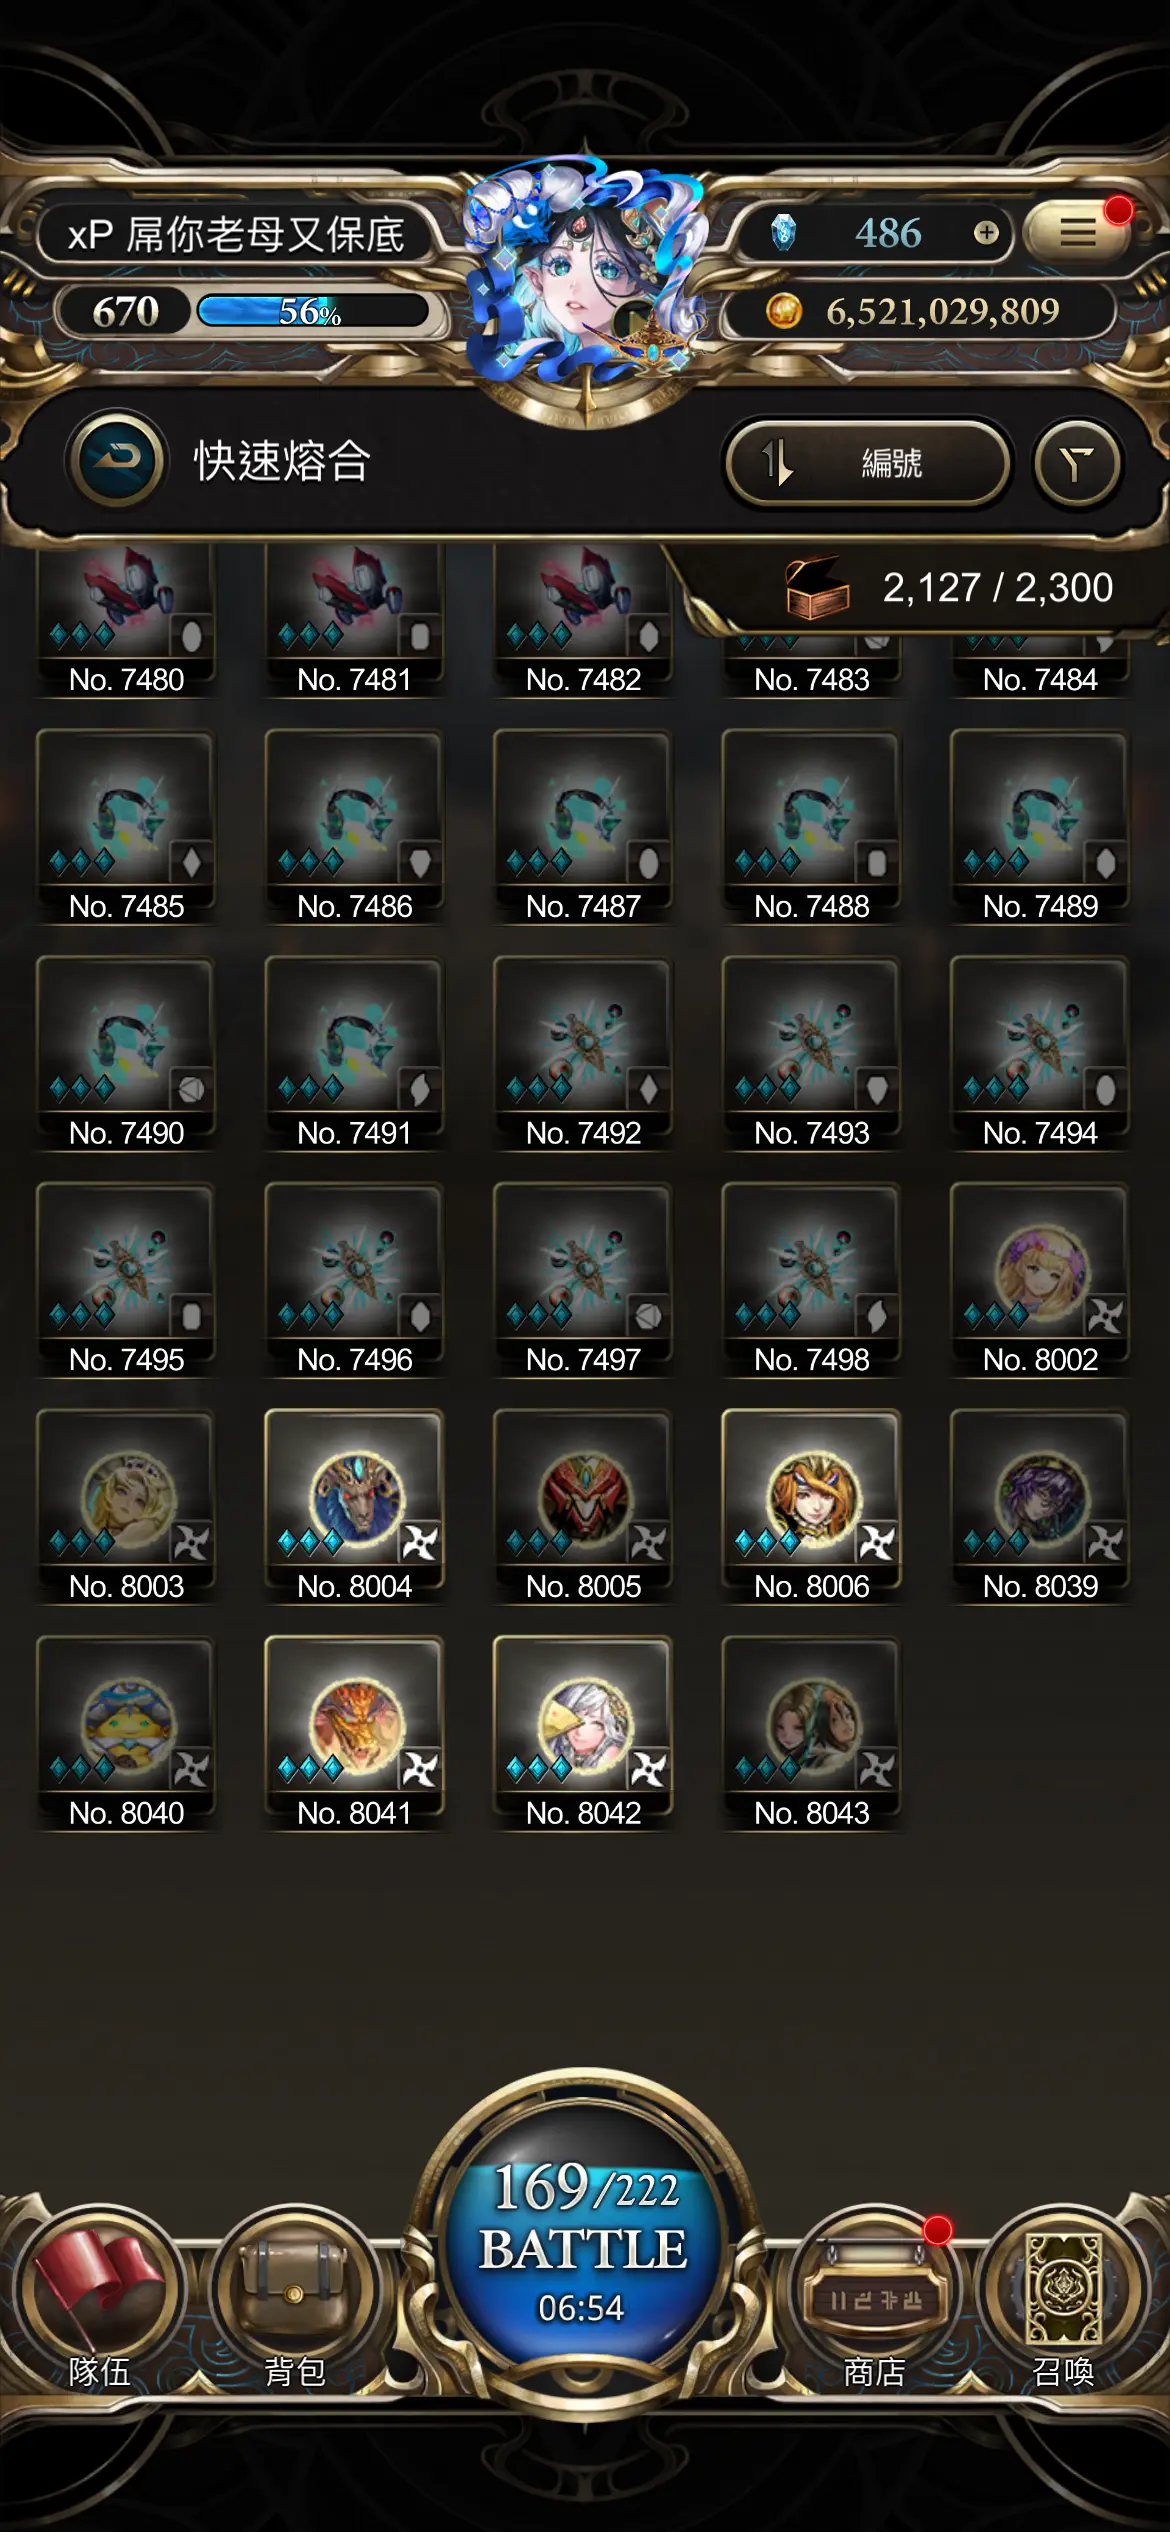Viewport: 1170px width, 2532px height.
Task: Select card No. 8004
Action: (x=354, y=1507)
